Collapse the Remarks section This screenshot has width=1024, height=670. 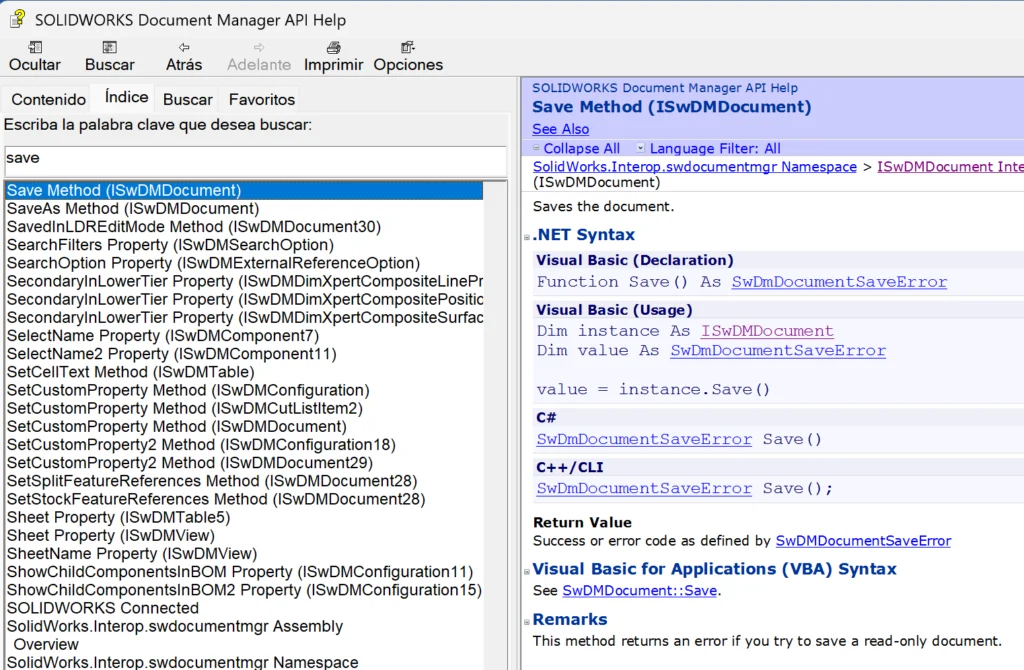[x=526, y=622]
